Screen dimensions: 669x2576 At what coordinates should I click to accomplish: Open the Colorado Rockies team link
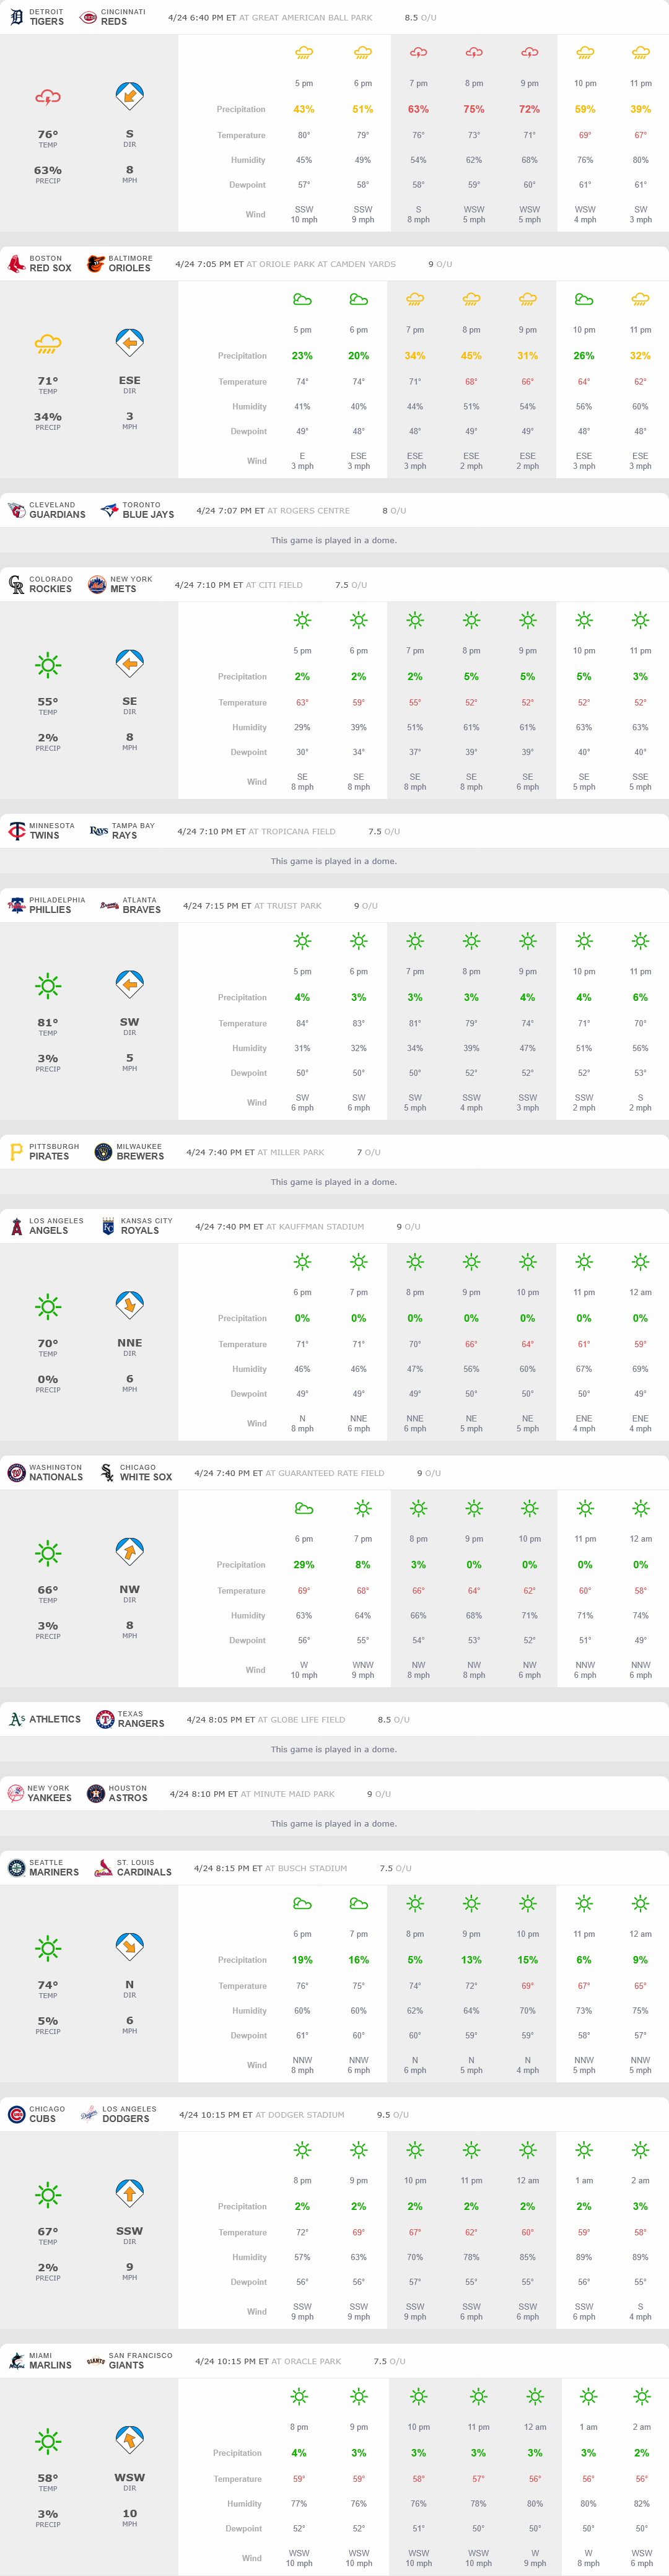(50, 585)
